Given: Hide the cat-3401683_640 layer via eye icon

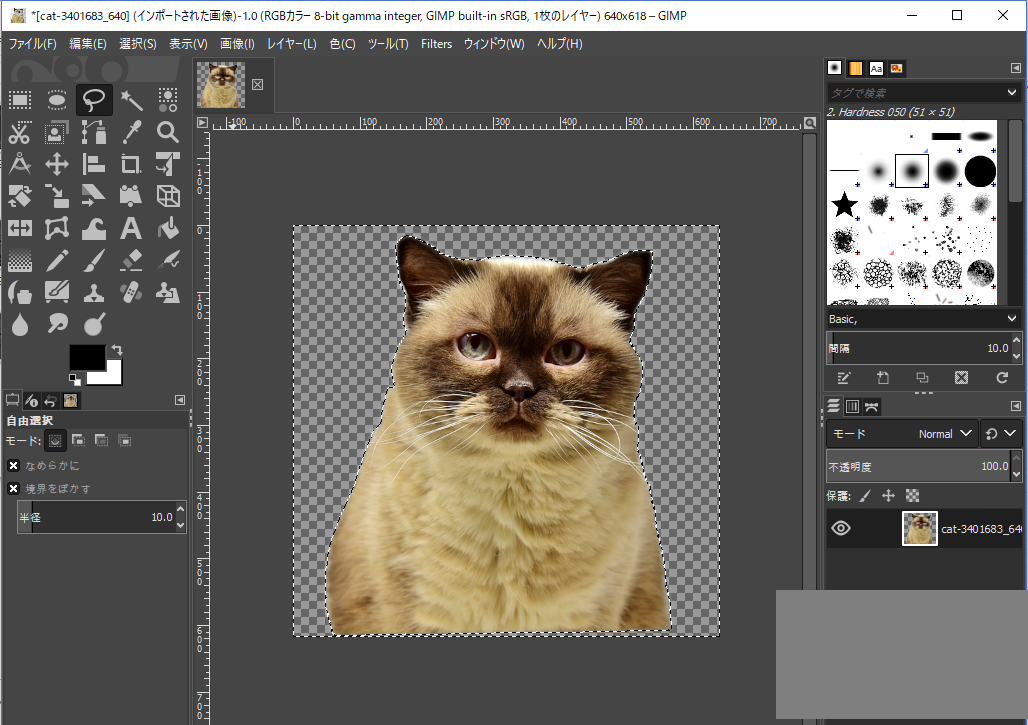Looking at the screenshot, I should (x=841, y=528).
